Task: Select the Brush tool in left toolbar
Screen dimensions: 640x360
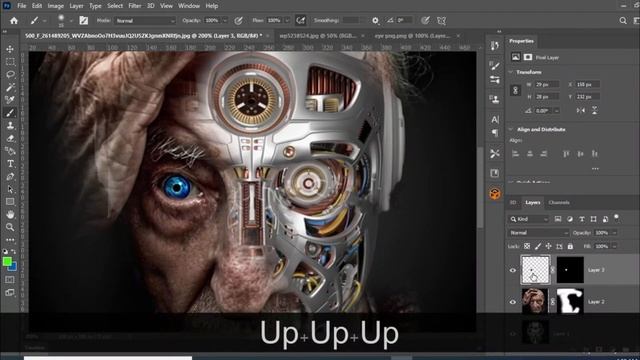Action: 10,113
